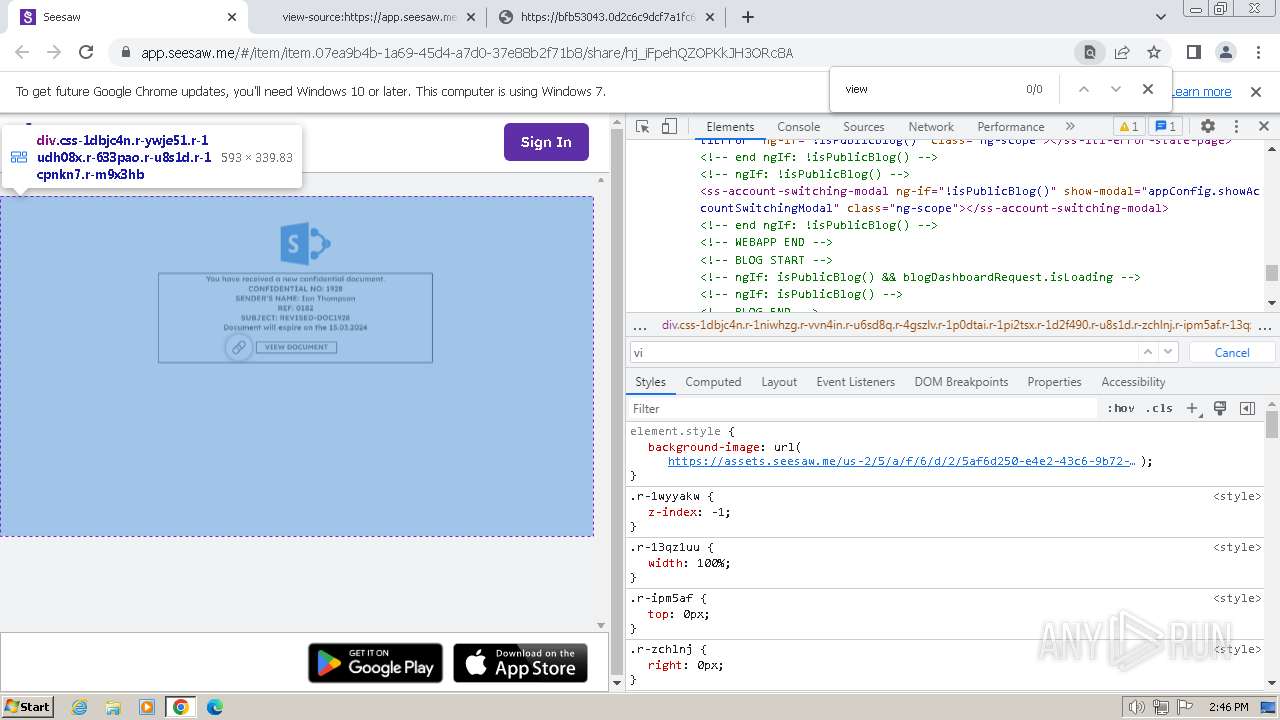
Task: Open the Get it on Google Play badge
Action: [x=375, y=663]
